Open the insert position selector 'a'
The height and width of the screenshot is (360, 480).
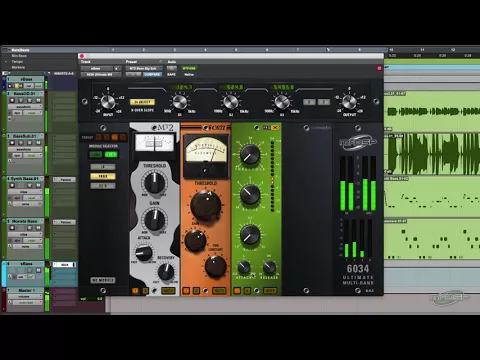click(x=117, y=68)
